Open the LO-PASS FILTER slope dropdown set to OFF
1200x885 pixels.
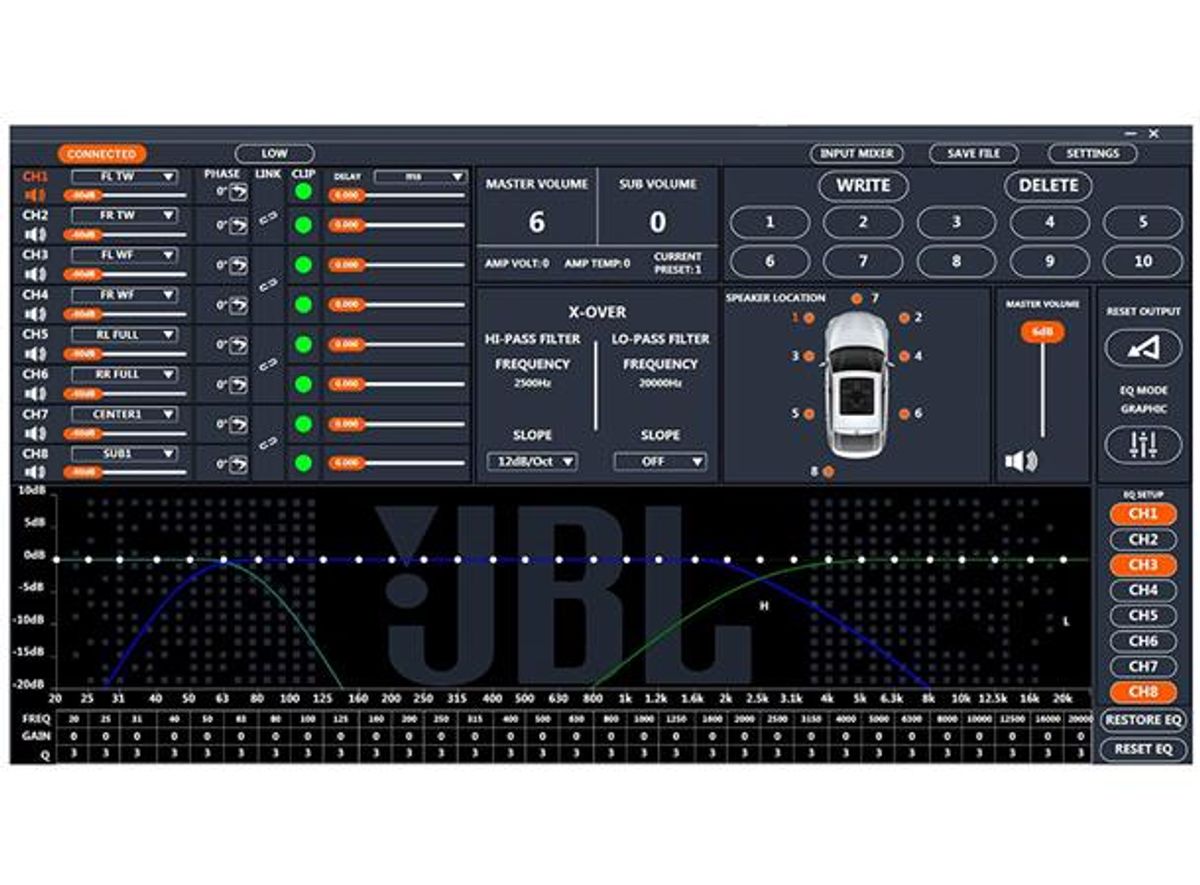pyautogui.click(x=660, y=463)
